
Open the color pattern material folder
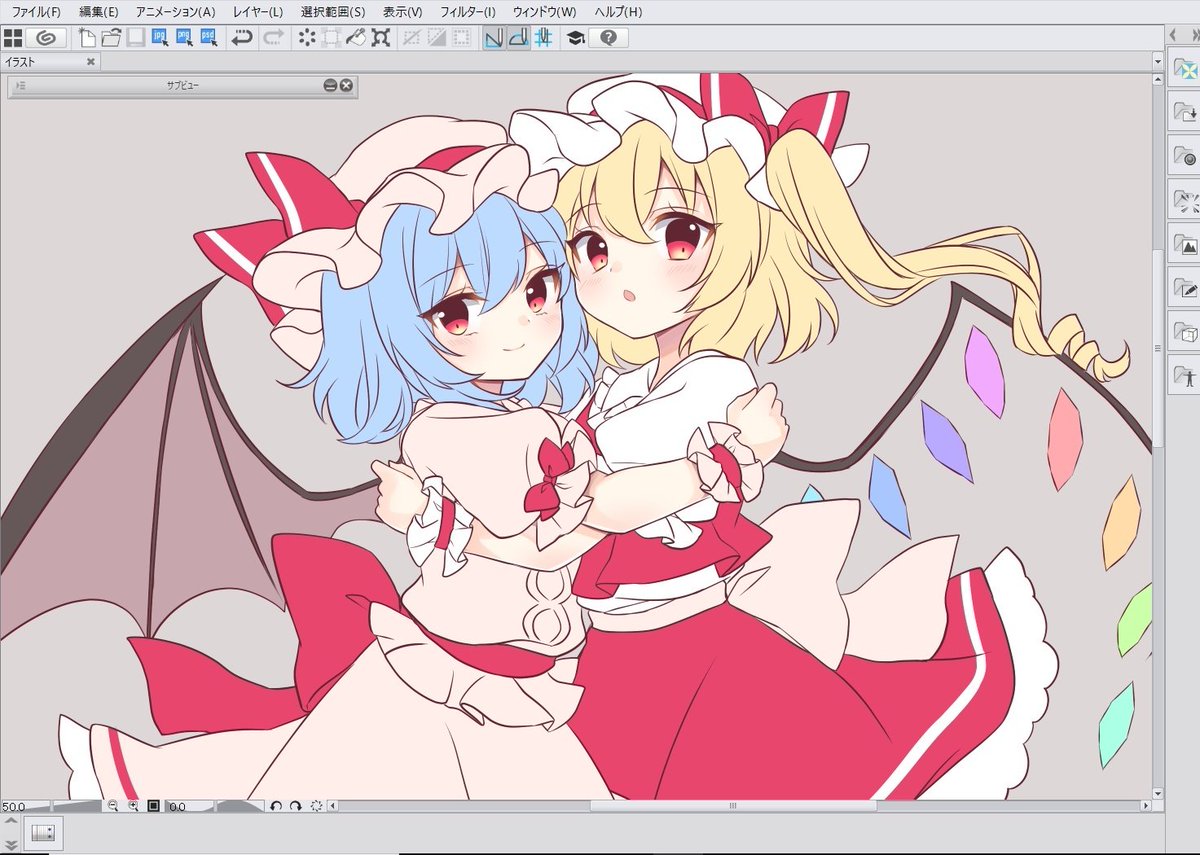(1186, 68)
